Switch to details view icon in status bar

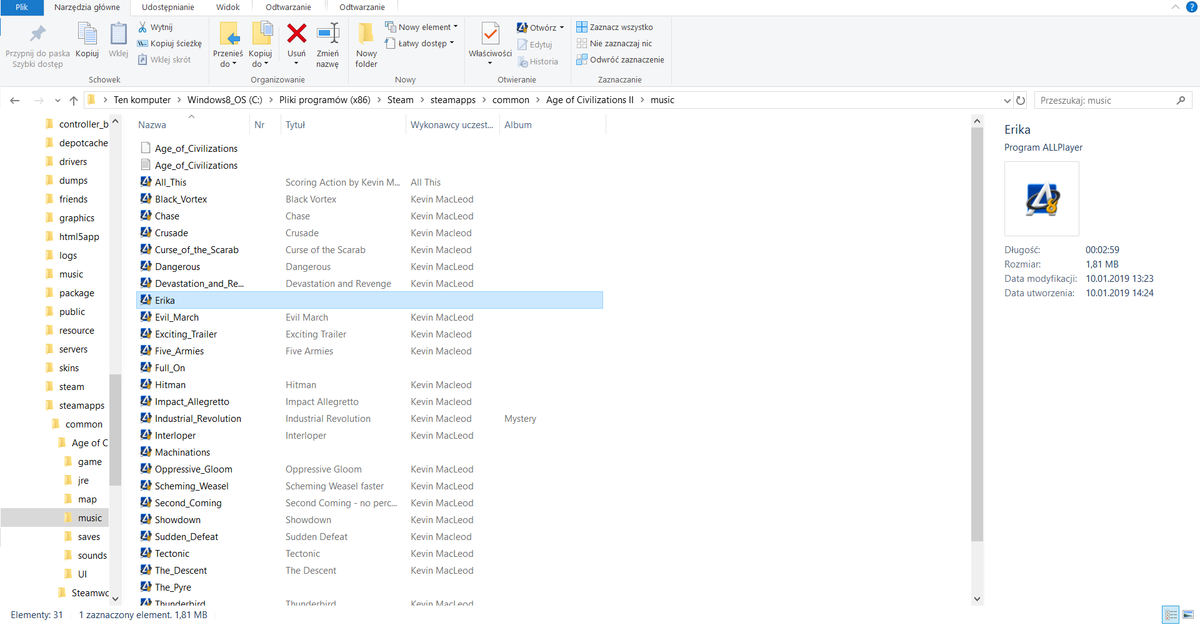point(1169,614)
